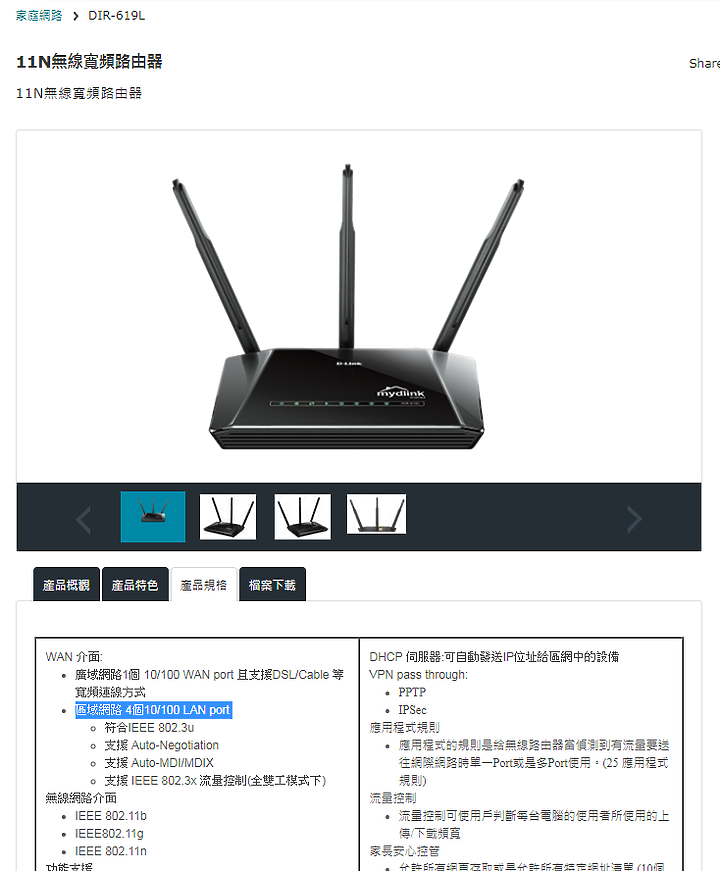Select the first highlighted router thumbnail
This screenshot has height=871, width=720.
click(153, 517)
